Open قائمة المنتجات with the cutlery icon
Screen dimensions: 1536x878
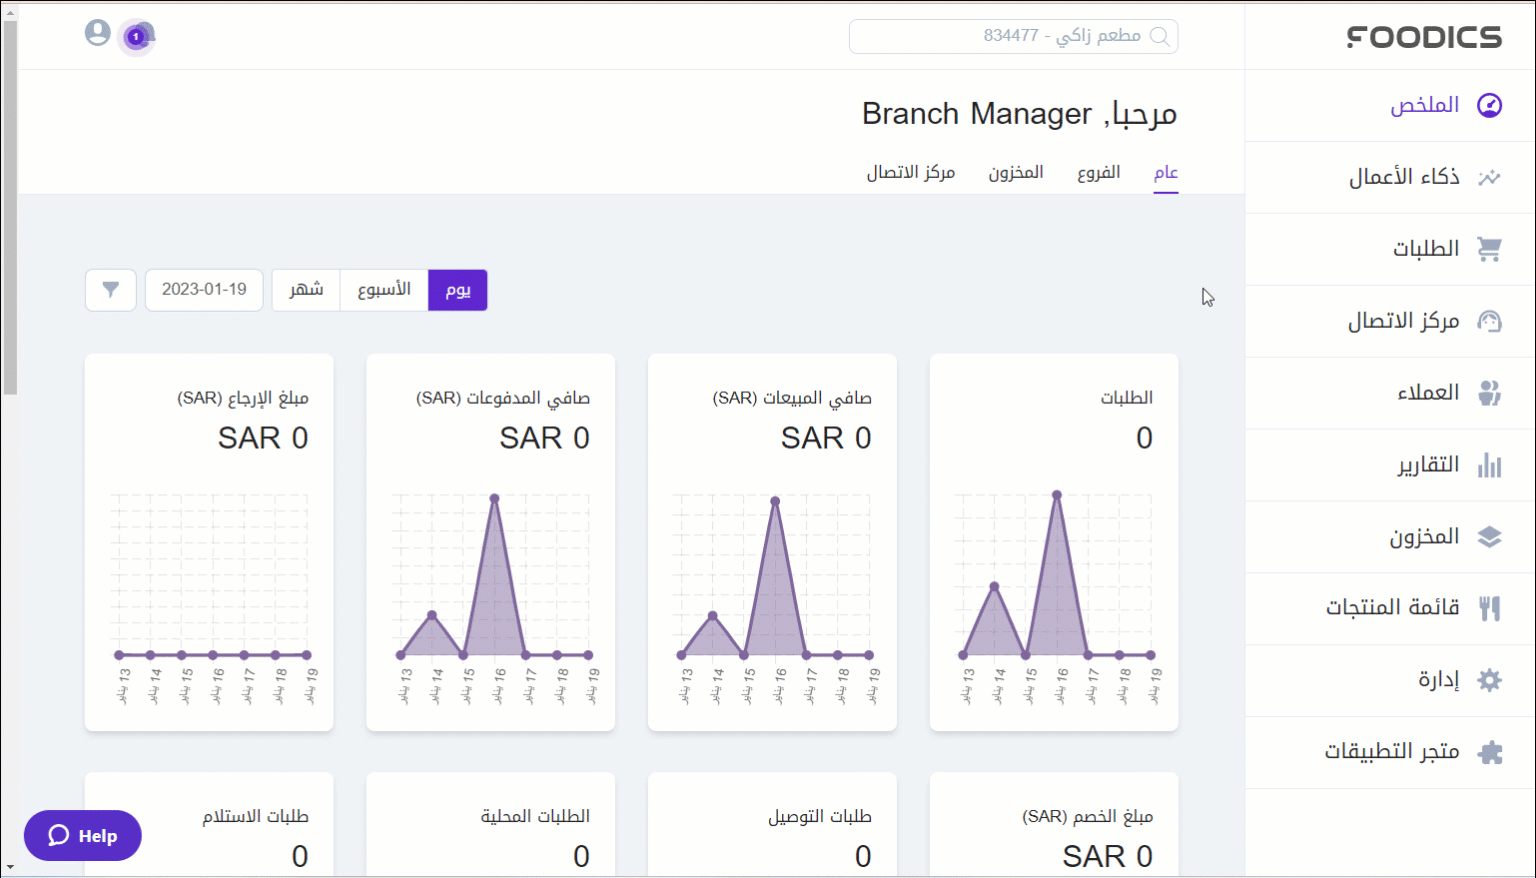1490,607
